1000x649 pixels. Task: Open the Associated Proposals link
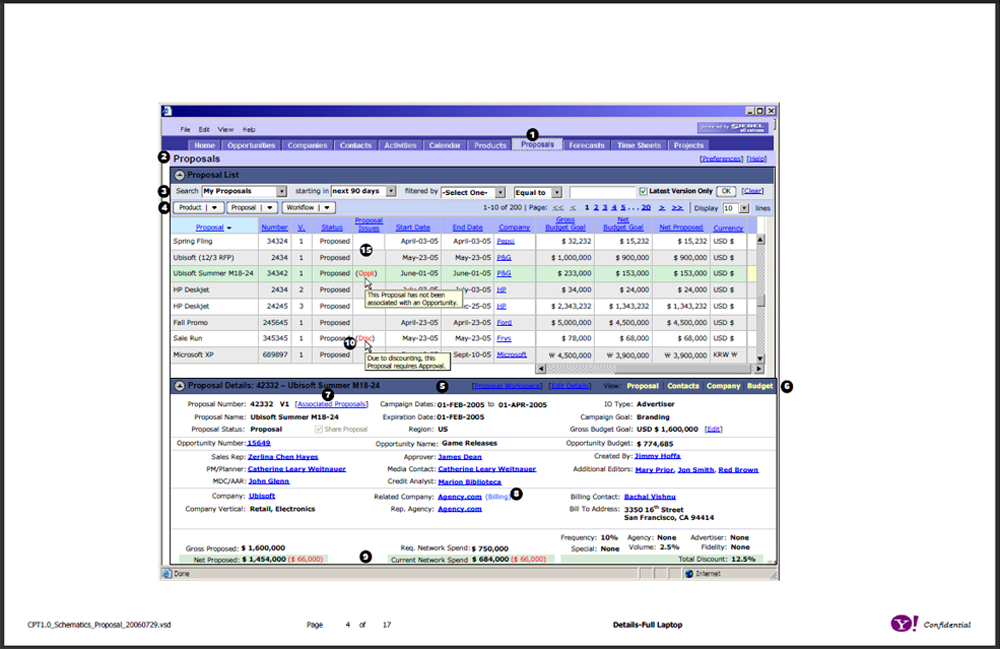334,403
